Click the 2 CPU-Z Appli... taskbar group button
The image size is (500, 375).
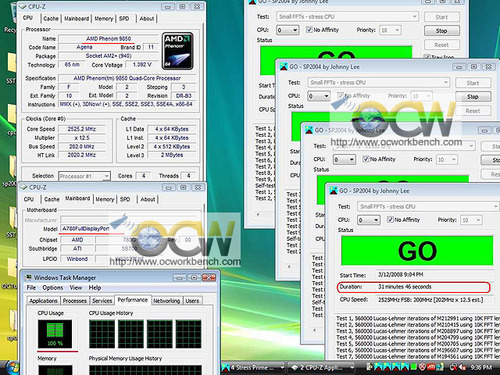tap(321, 367)
